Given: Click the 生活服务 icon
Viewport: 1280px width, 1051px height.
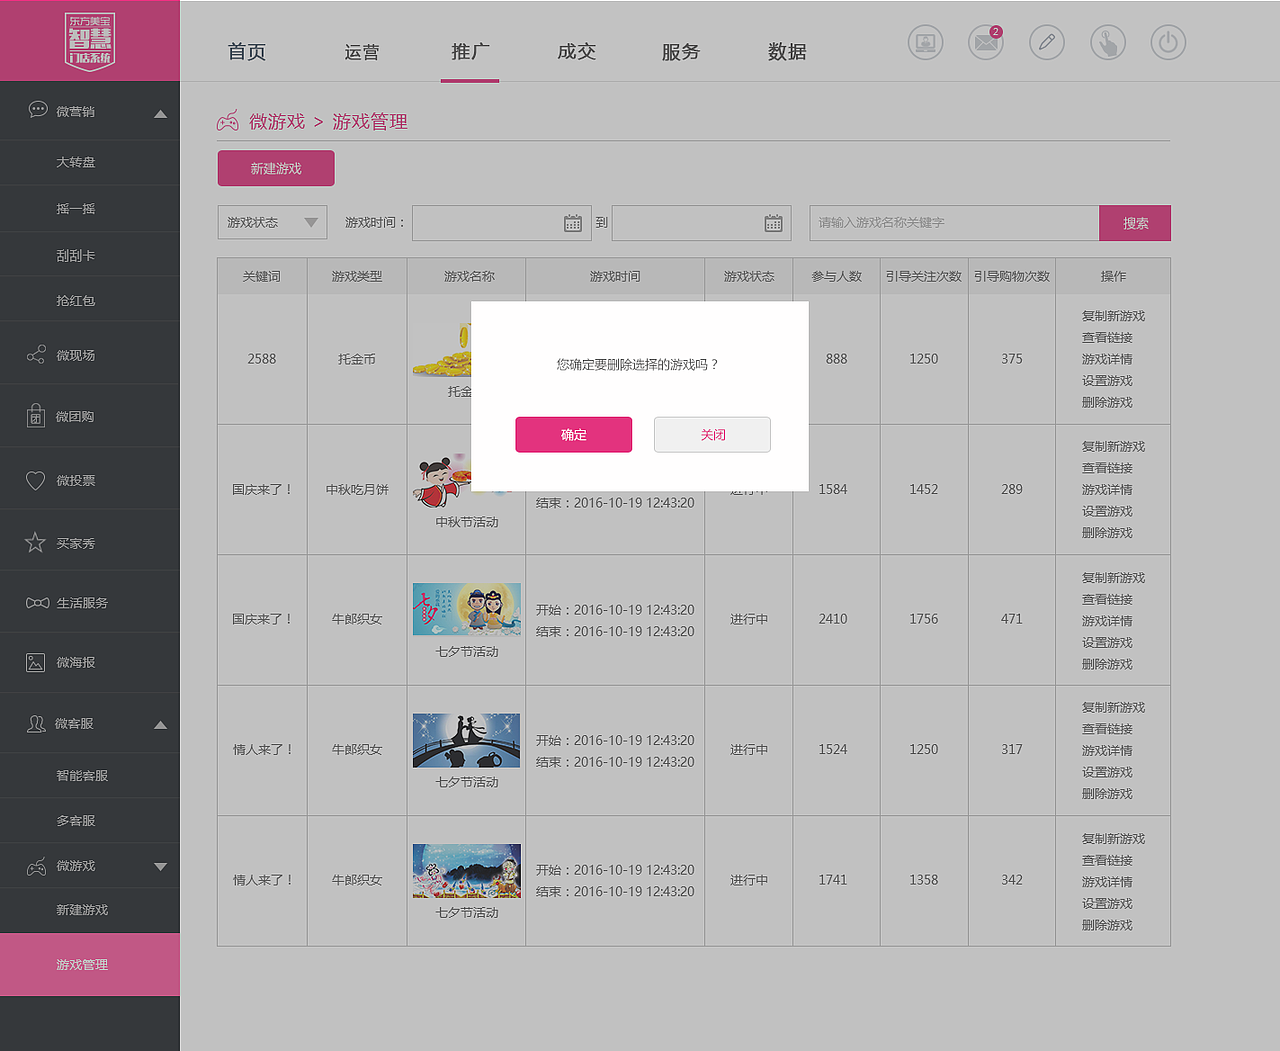Looking at the screenshot, I should pos(37,603).
